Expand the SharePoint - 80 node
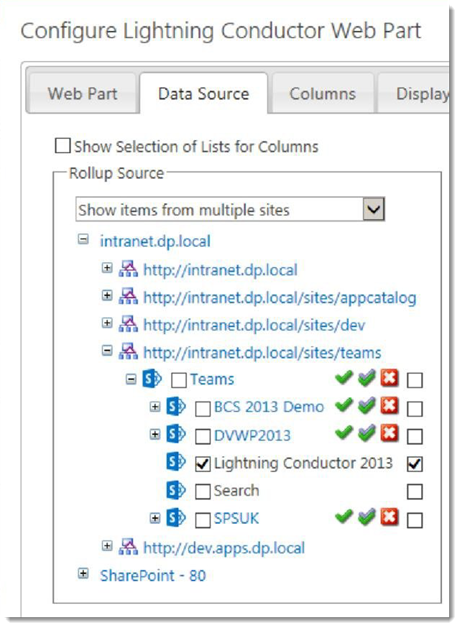Image resolution: width=460 pixels, height=628 pixels. tap(83, 574)
